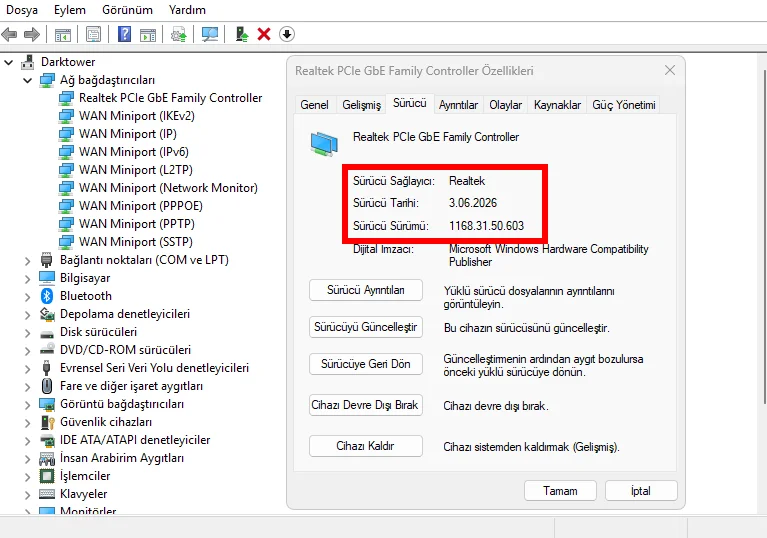This screenshot has height=538, width=767.
Task: Click the Properties sheet toolbar icon
Action: (x=93, y=34)
